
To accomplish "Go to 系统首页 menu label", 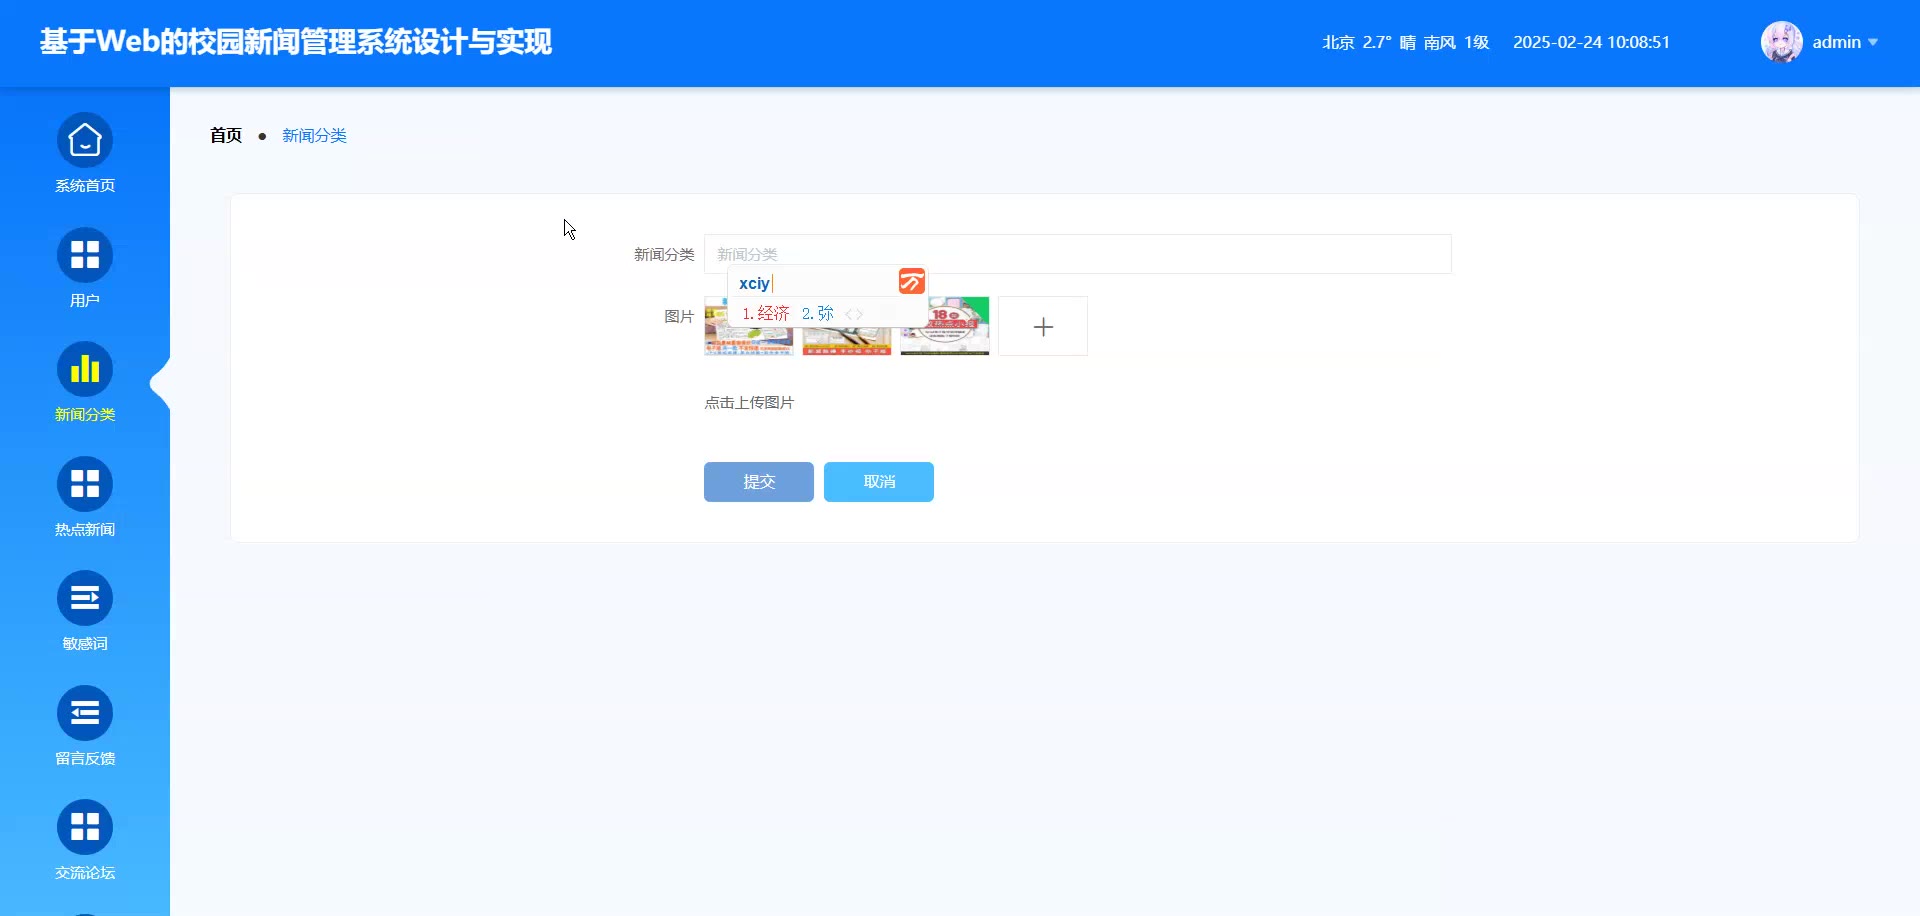I will tap(85, 186).
